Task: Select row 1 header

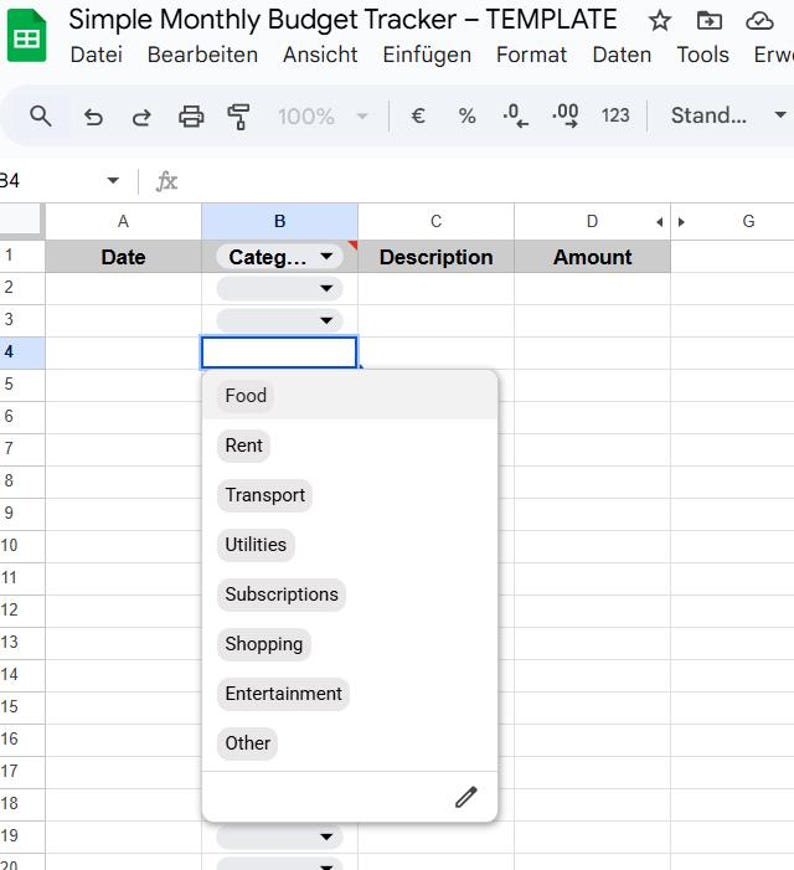Action: tap(22, 256)
